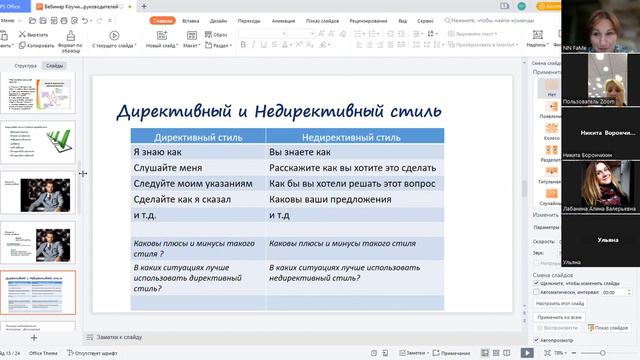Toggle Italic formatting icon
Image resolution: width=640 pixels, height=360 pixels.
tap(253, 44)
